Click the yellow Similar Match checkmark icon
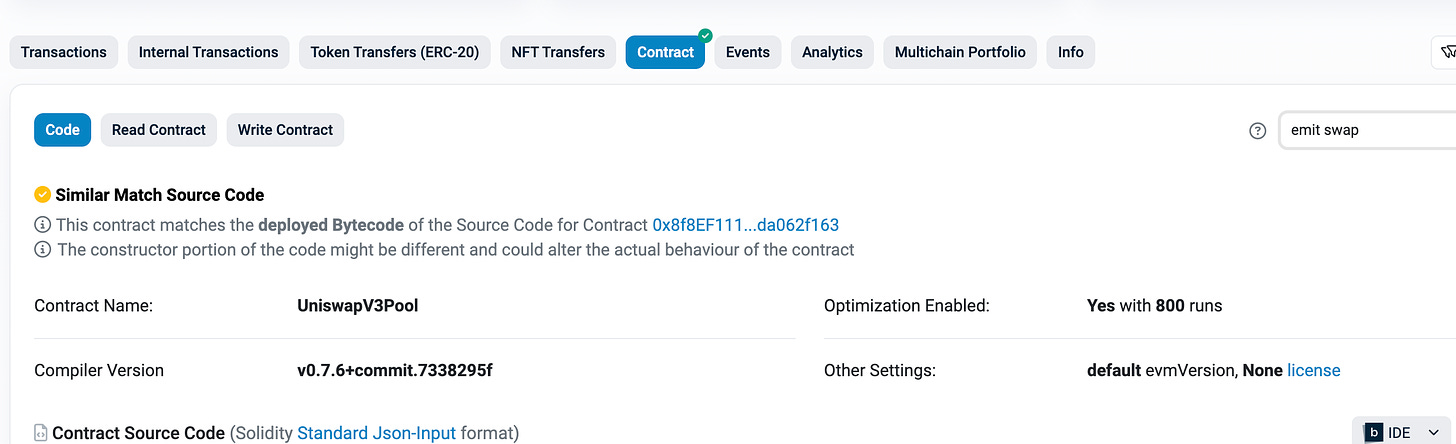The height and width of the screenshot is (444, 1456). pos(42,194)
